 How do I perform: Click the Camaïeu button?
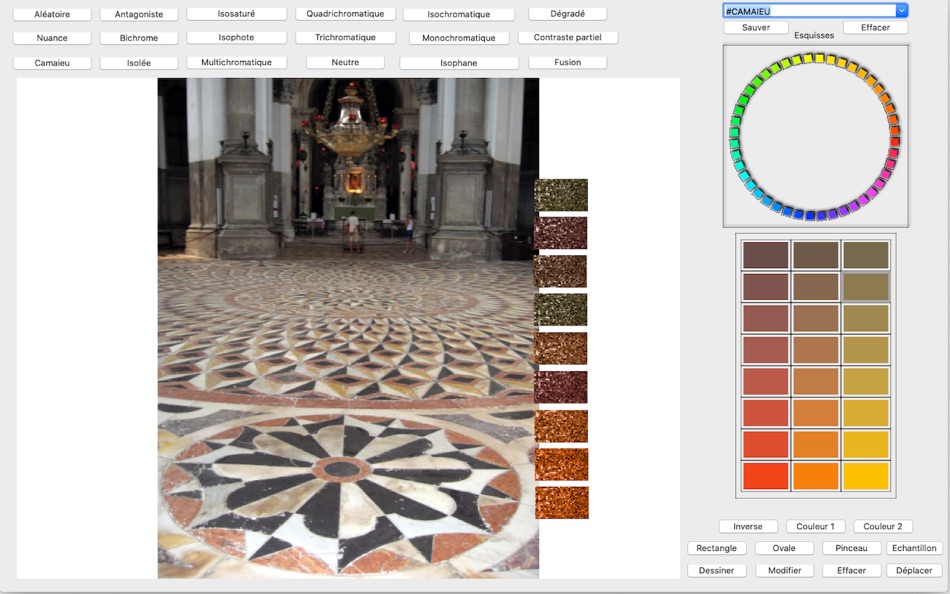(52, 62)
